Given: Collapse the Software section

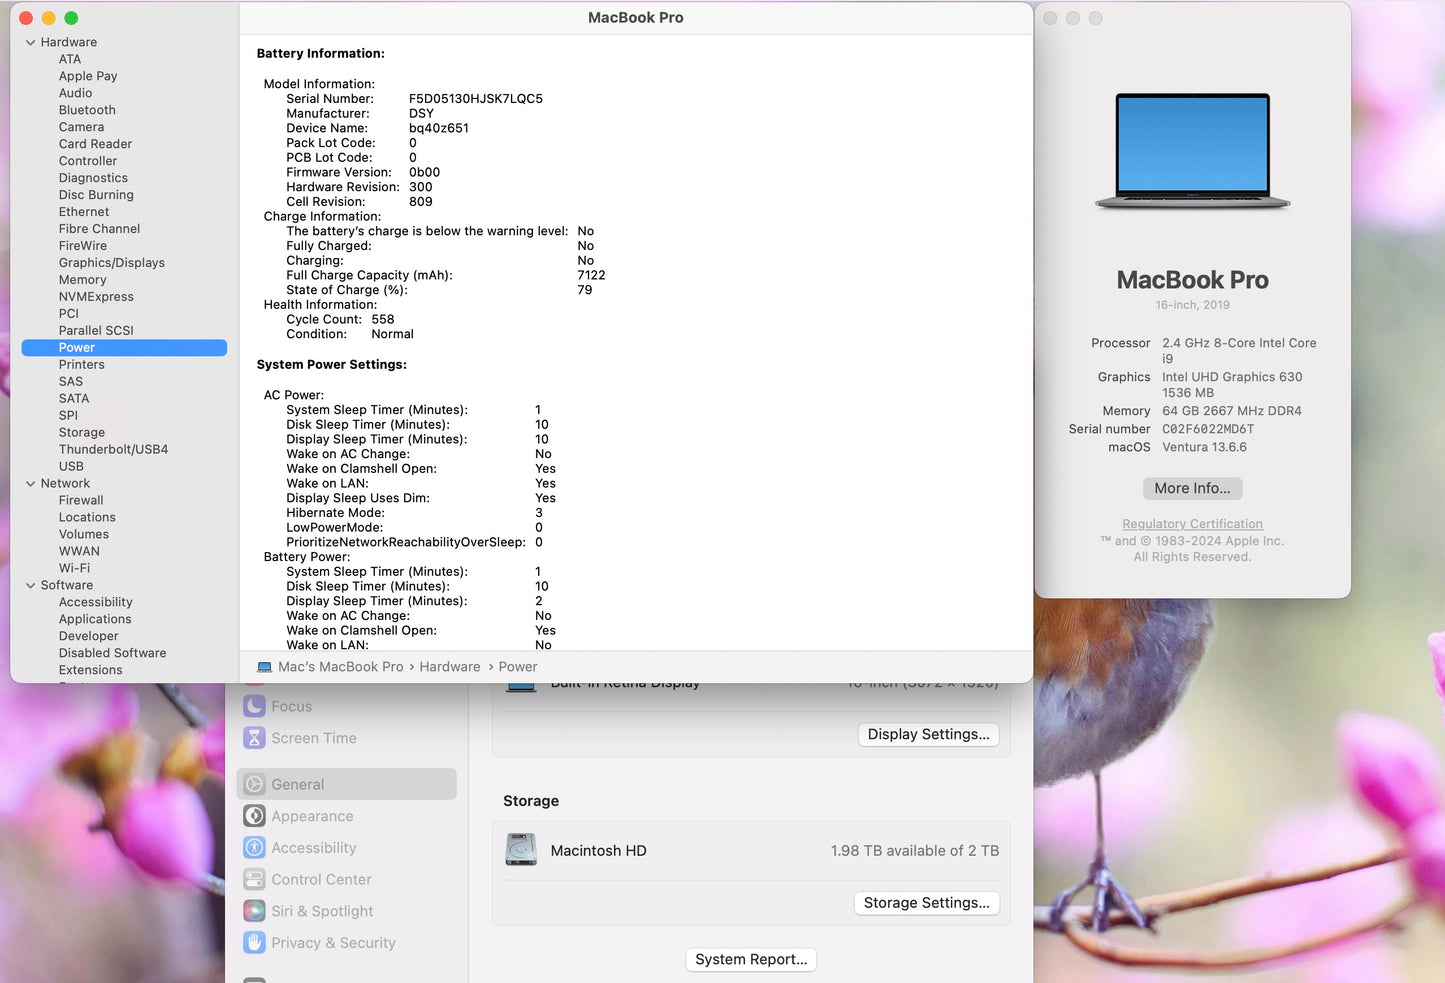Looking at the screenshot, I should point(30,585).
